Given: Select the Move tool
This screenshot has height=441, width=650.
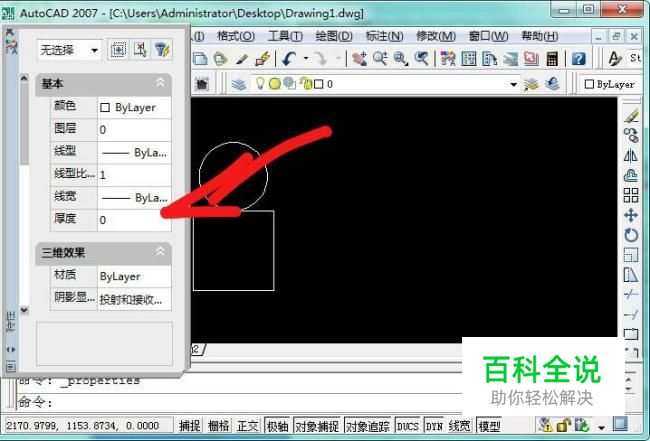Looking at the screenshot, I should [631, 216].
